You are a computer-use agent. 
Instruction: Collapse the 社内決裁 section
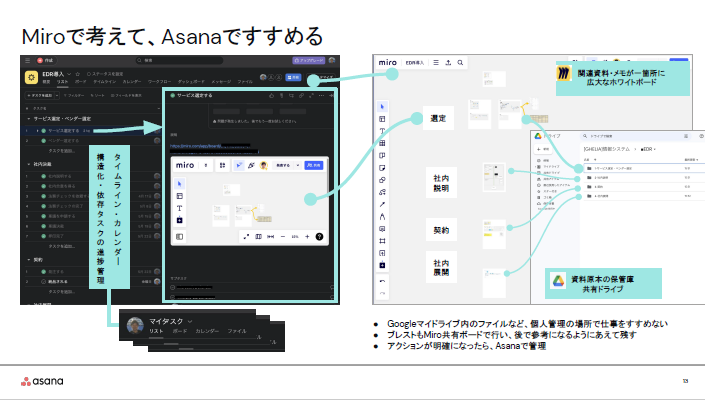pyautogui.click(x=29, y=164)
